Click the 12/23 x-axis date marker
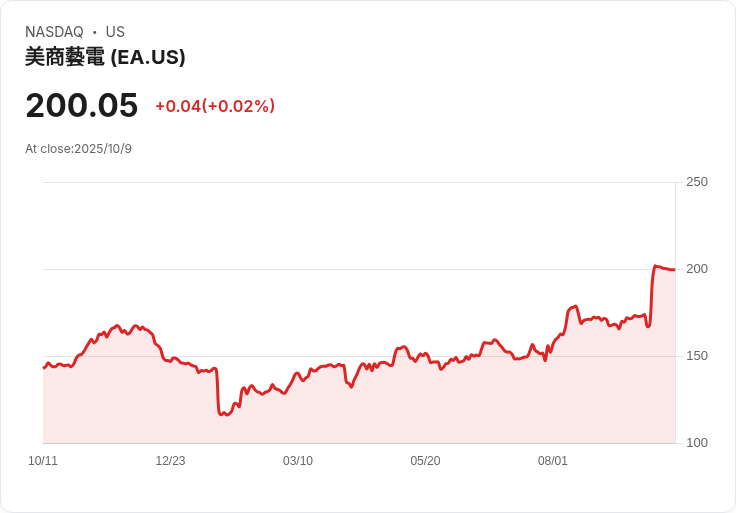The image size is (736, 513). pyautogui.click(x=170, y=461)
